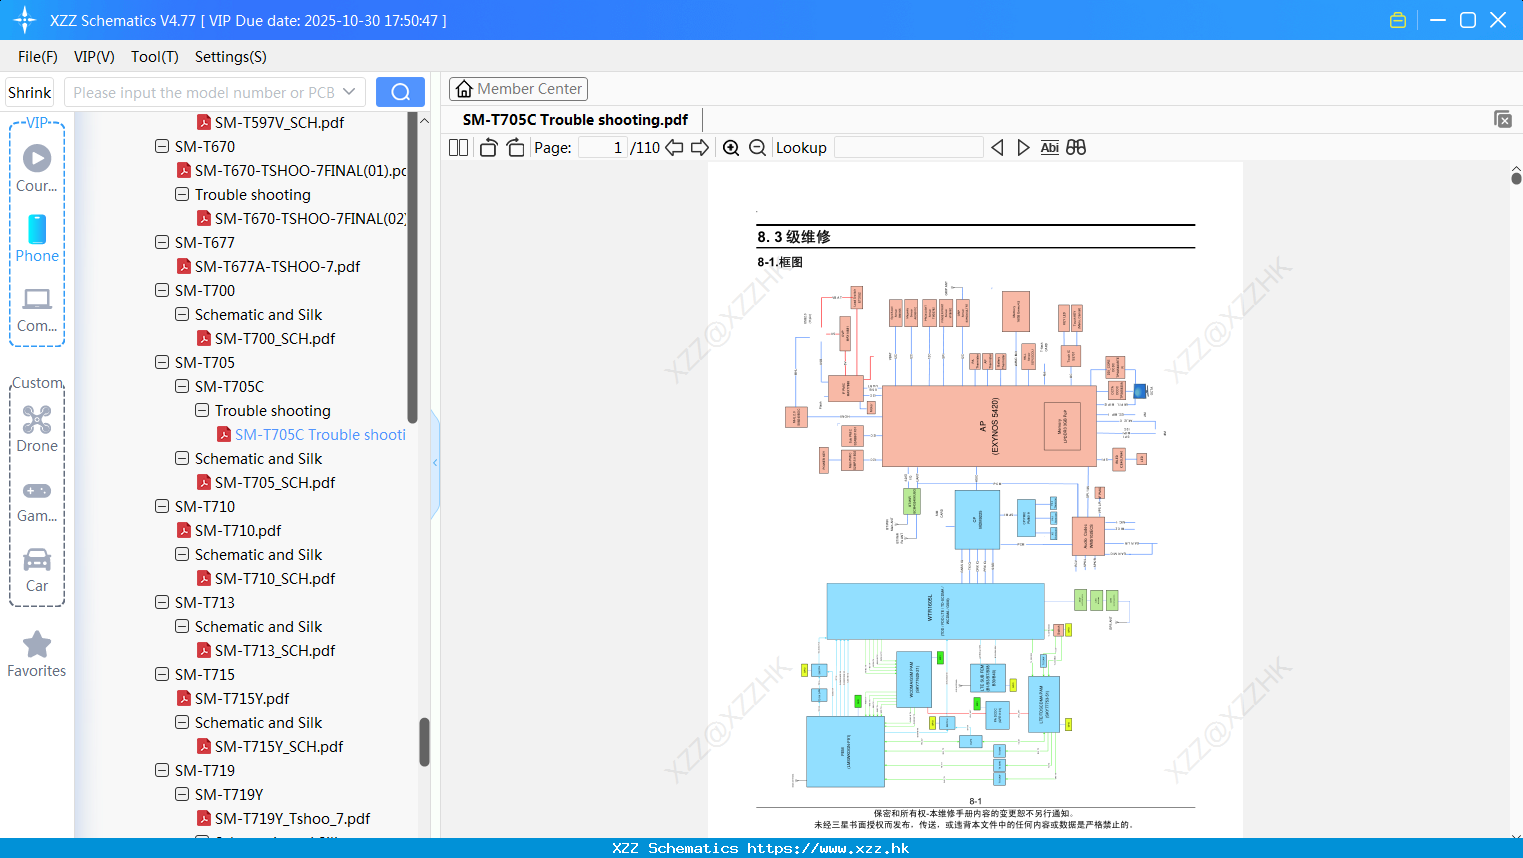The image size is (1523, 858).
Task: Open the Settings(S) menu
Action: point(231,56)
